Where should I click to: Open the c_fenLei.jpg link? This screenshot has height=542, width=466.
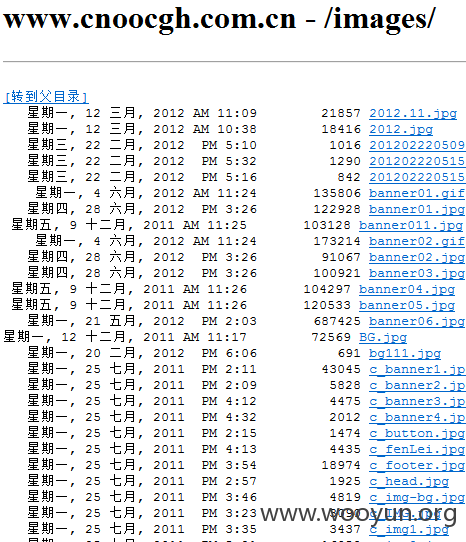(x=417, y=450)
